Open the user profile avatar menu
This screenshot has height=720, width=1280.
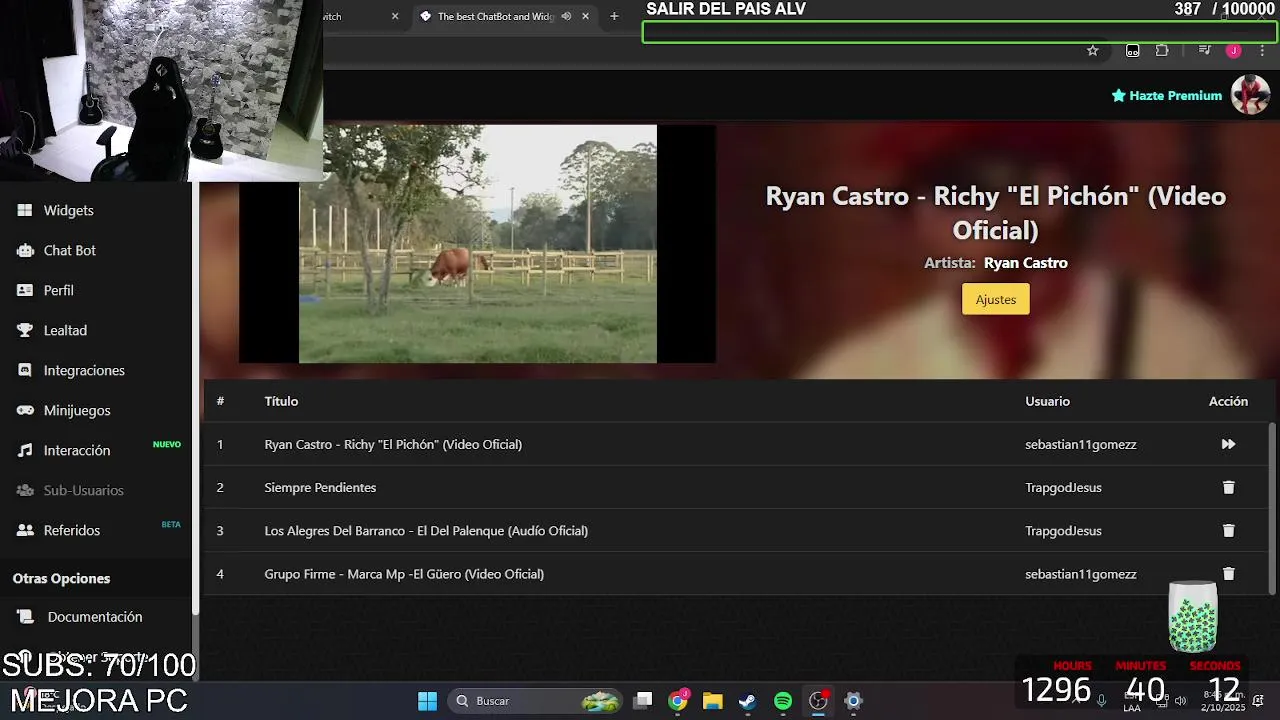coord(1250,95)
